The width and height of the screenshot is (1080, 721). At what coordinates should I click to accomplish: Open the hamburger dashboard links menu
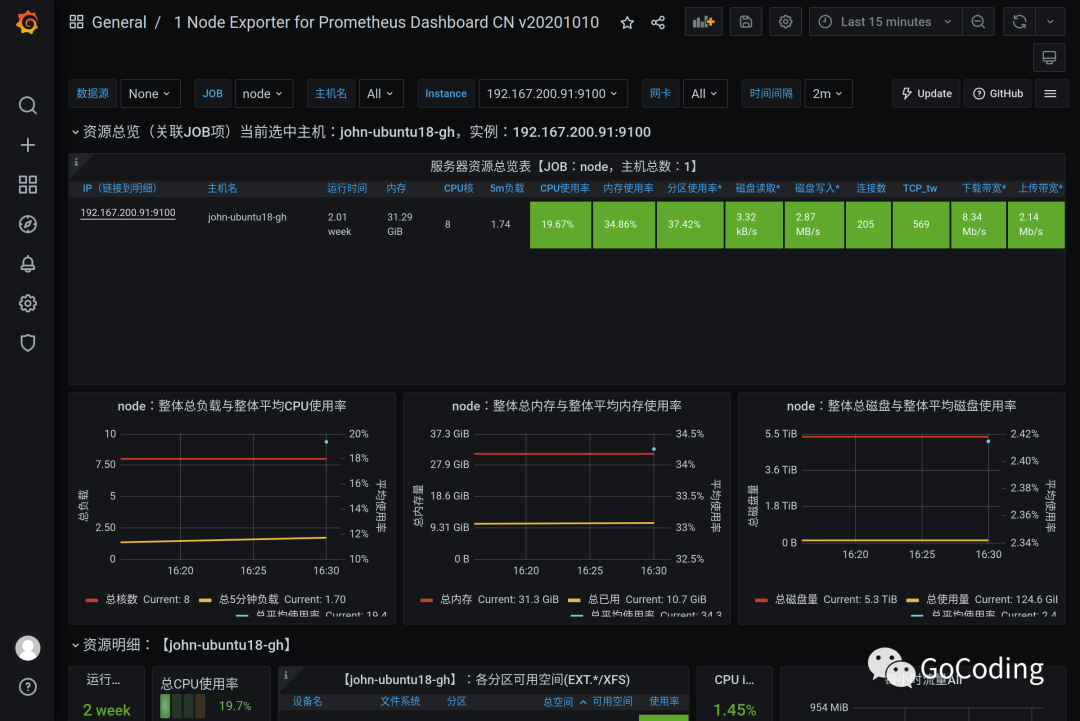1050,94
